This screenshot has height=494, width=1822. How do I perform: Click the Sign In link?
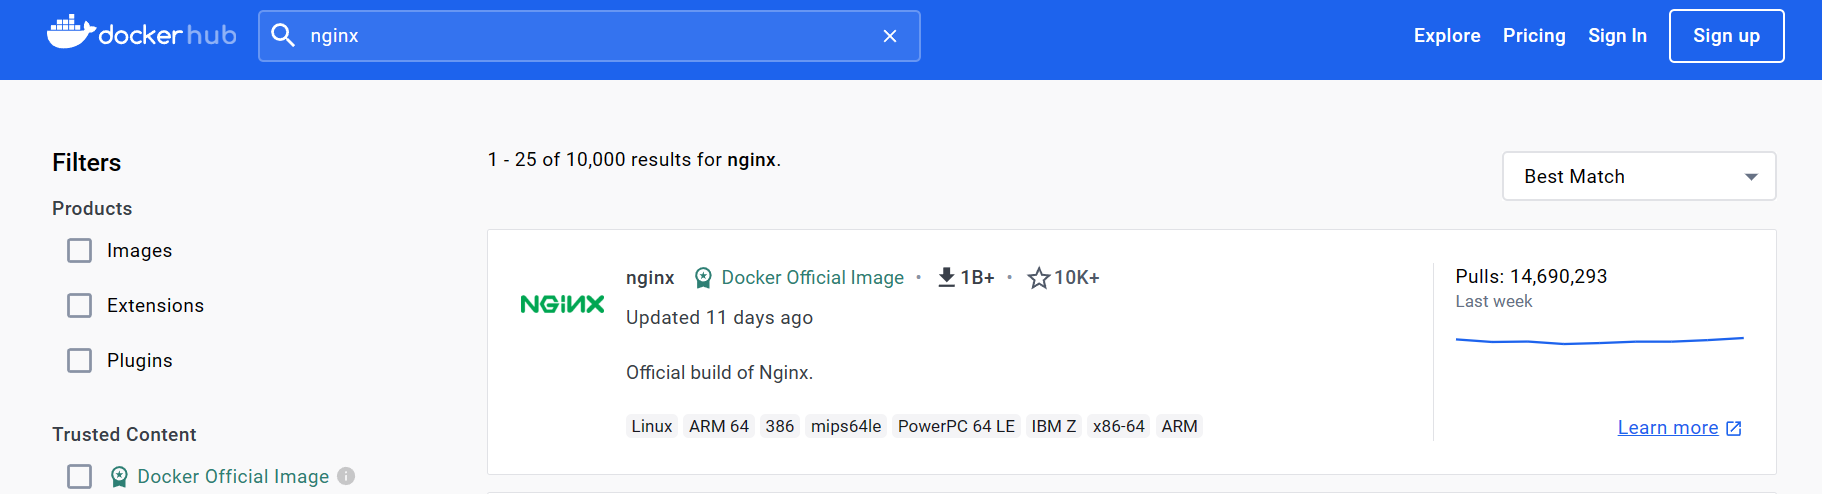pos(1616,36)
